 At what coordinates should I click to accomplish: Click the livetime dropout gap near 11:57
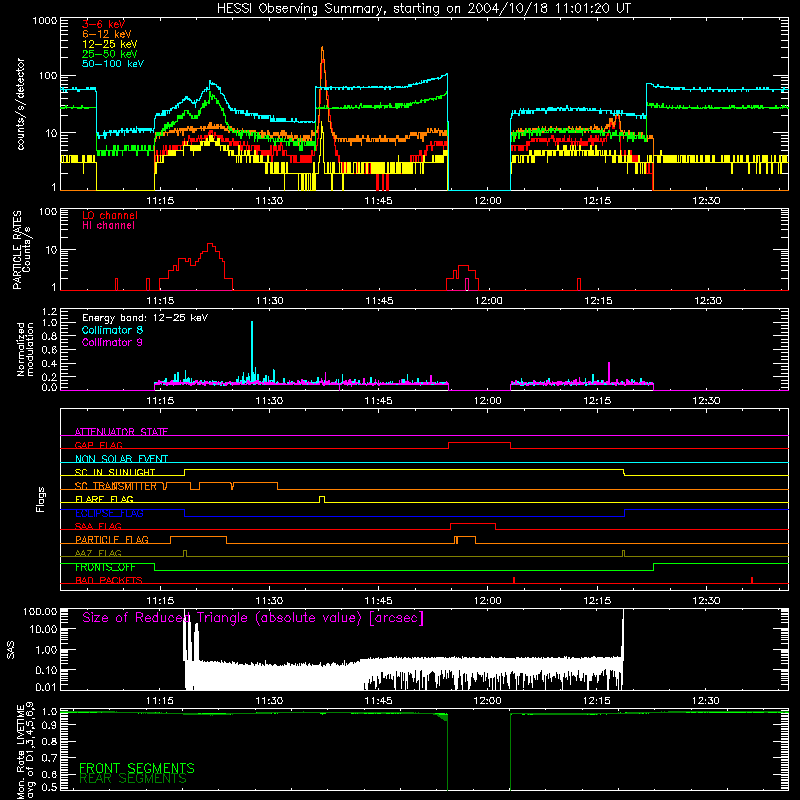[479, 751]
